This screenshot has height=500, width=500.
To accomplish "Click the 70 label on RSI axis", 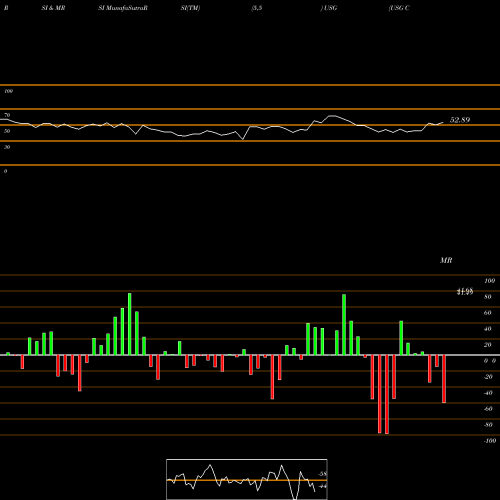I will [7, 115].
